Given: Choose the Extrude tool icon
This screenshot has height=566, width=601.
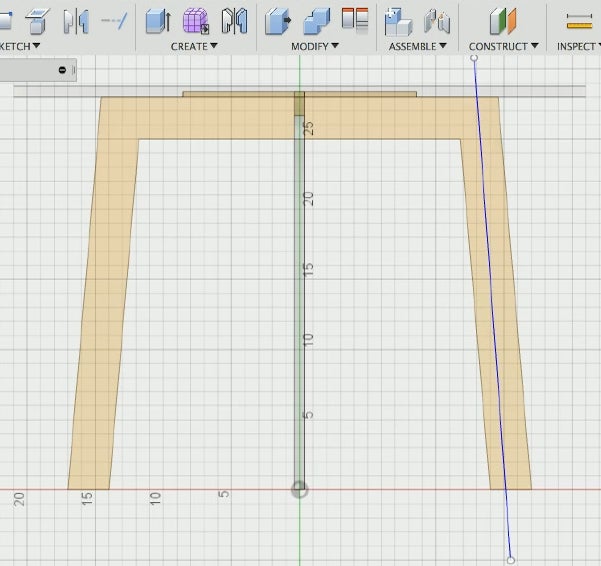Looking at the screenshot, I should pyautogui.click(x=158, y=21).
